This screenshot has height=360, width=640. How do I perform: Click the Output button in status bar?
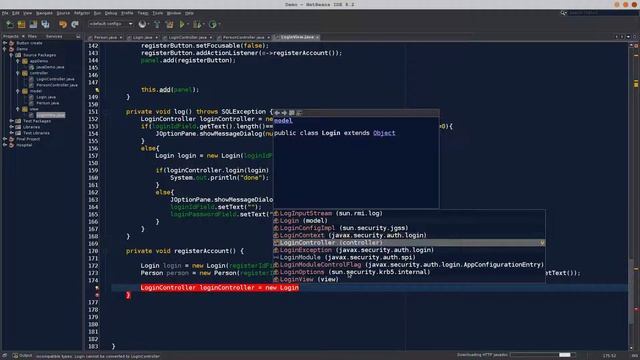tap(22, 356)
